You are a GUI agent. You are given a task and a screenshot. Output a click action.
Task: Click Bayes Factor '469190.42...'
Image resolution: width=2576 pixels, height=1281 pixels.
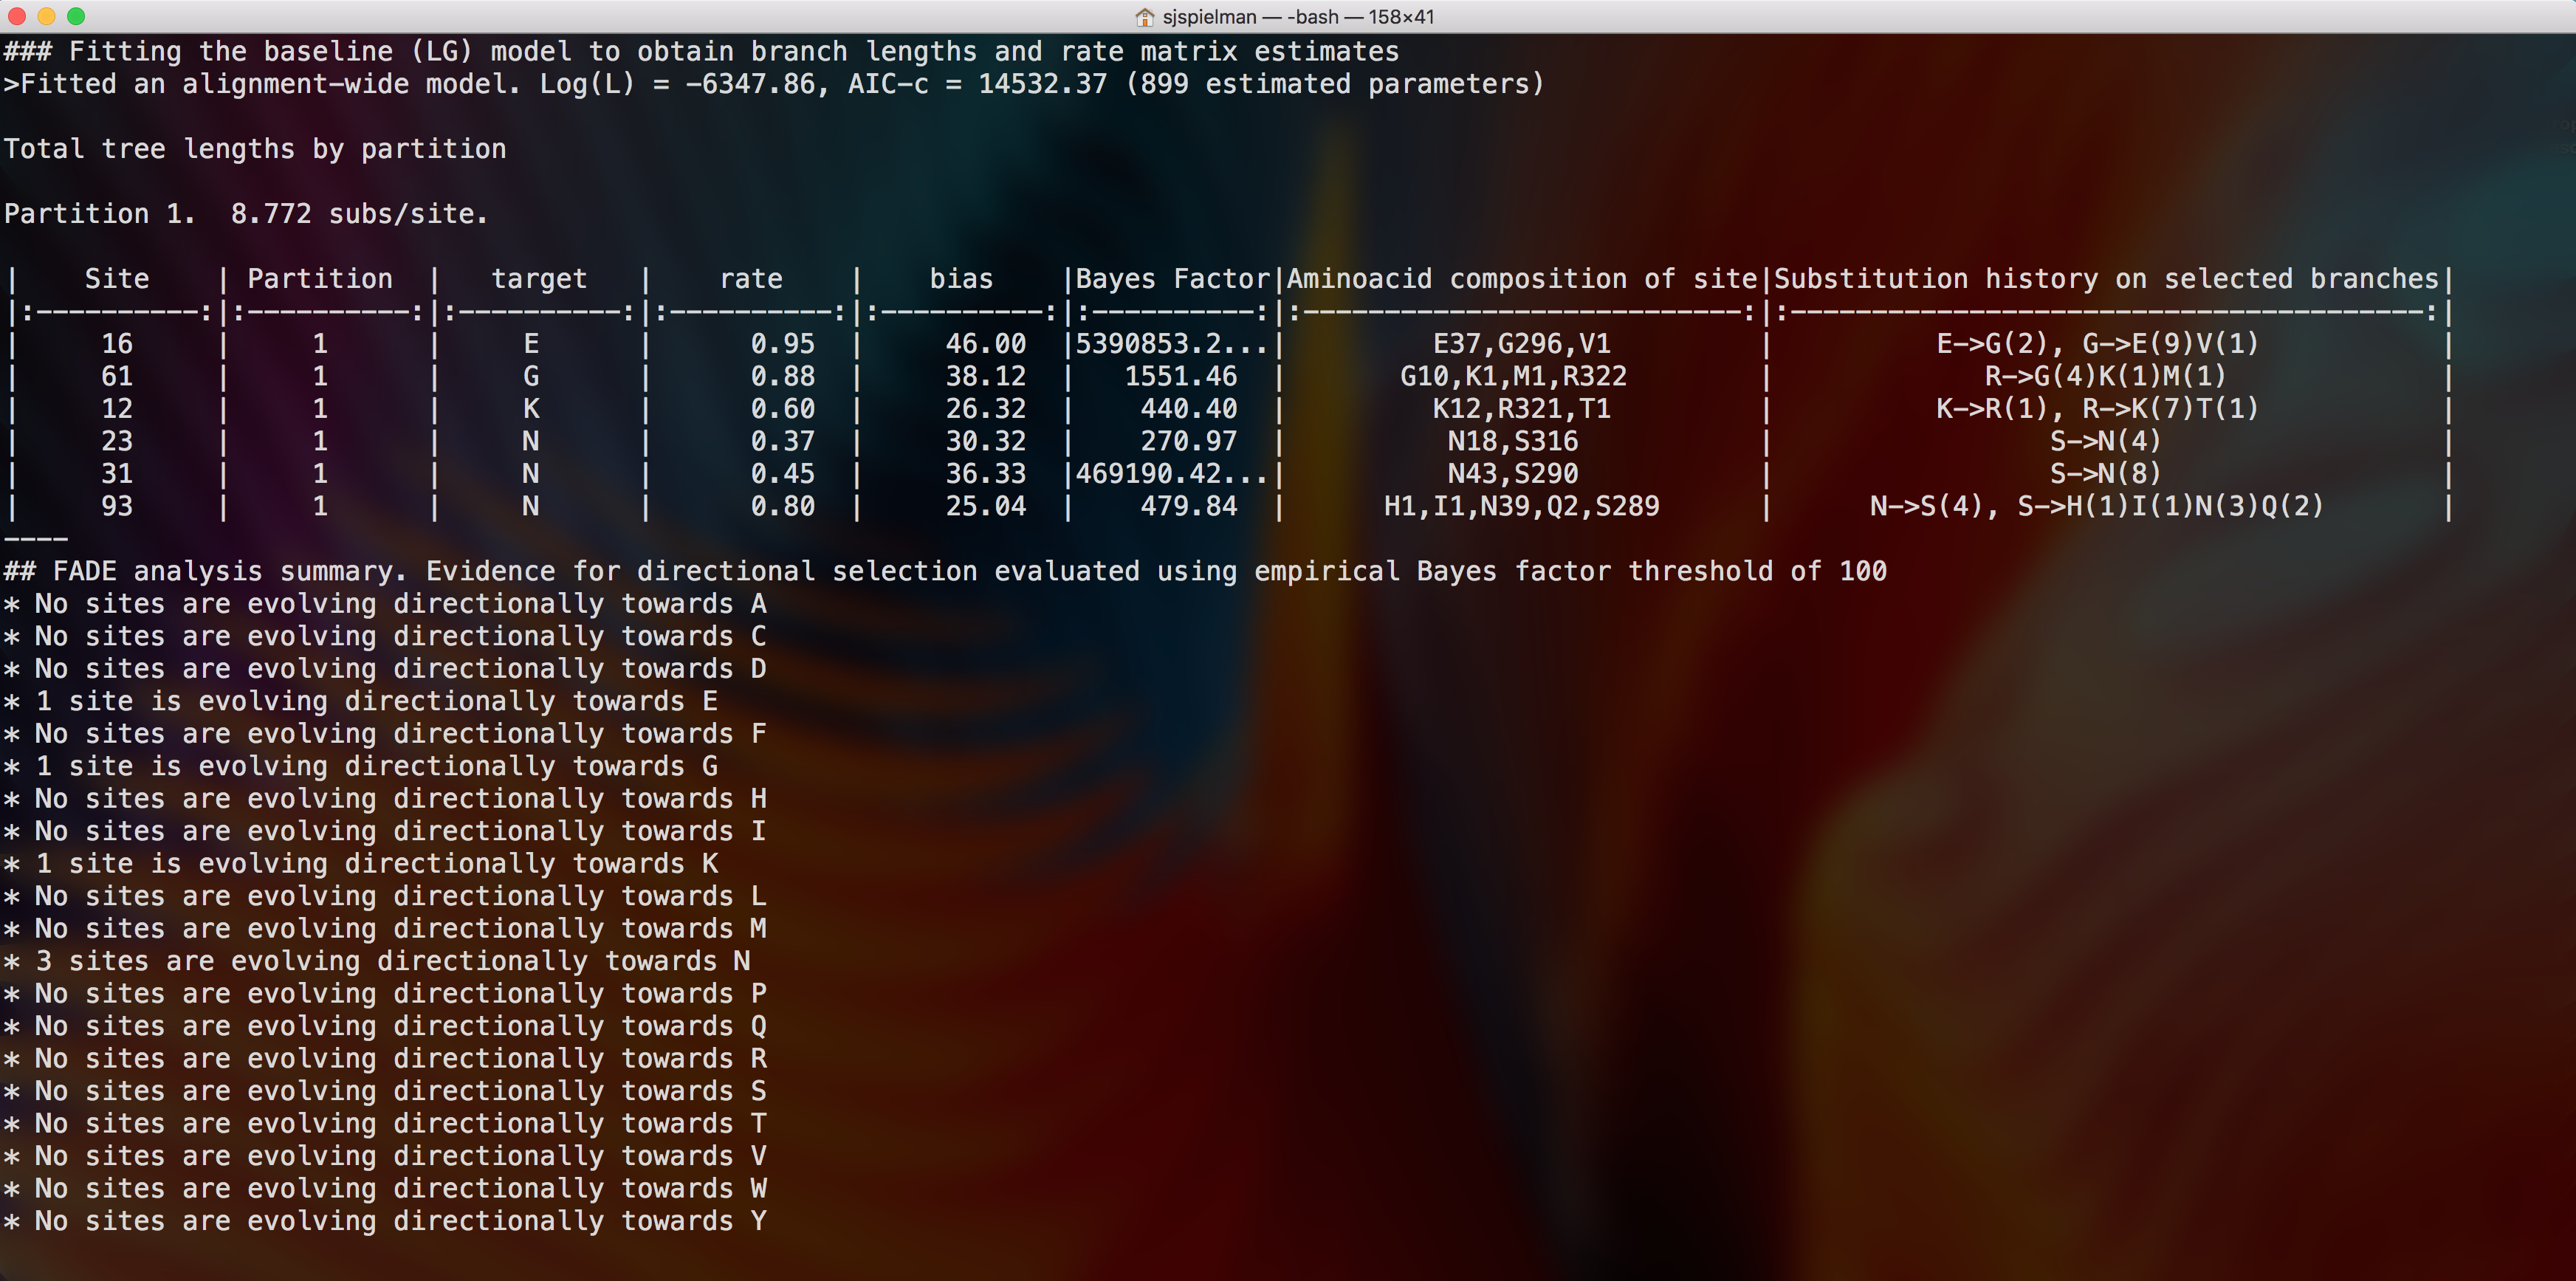click(1172, 474)
